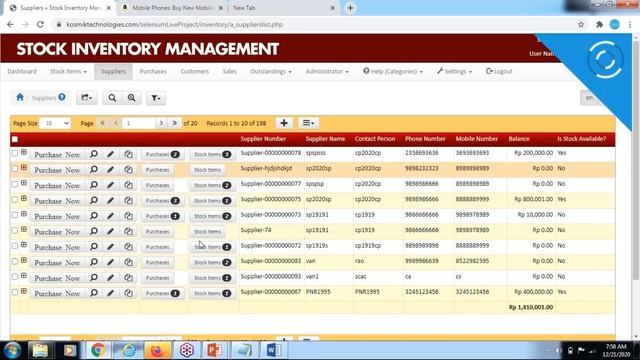The image size is (640, 360).
Task: Sort by Supplier Name column header
Action: point(325,139)
